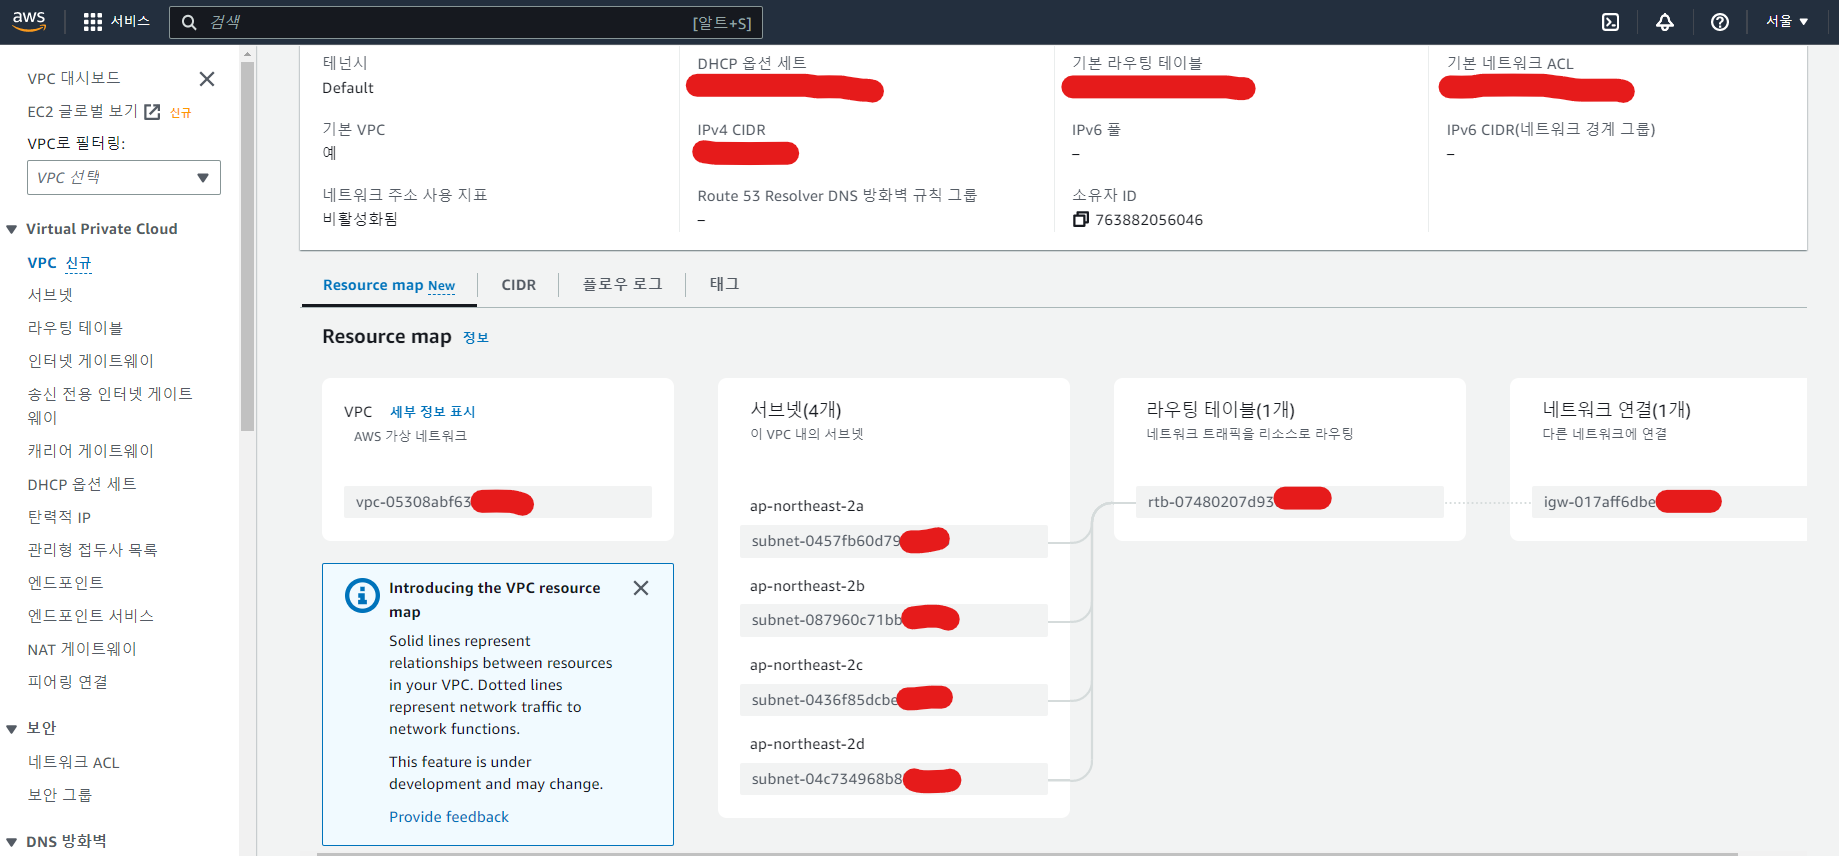Screen dimensions: 1839x856
Task: Open the network ACL sidebar item
Action: tap(73, 762)
